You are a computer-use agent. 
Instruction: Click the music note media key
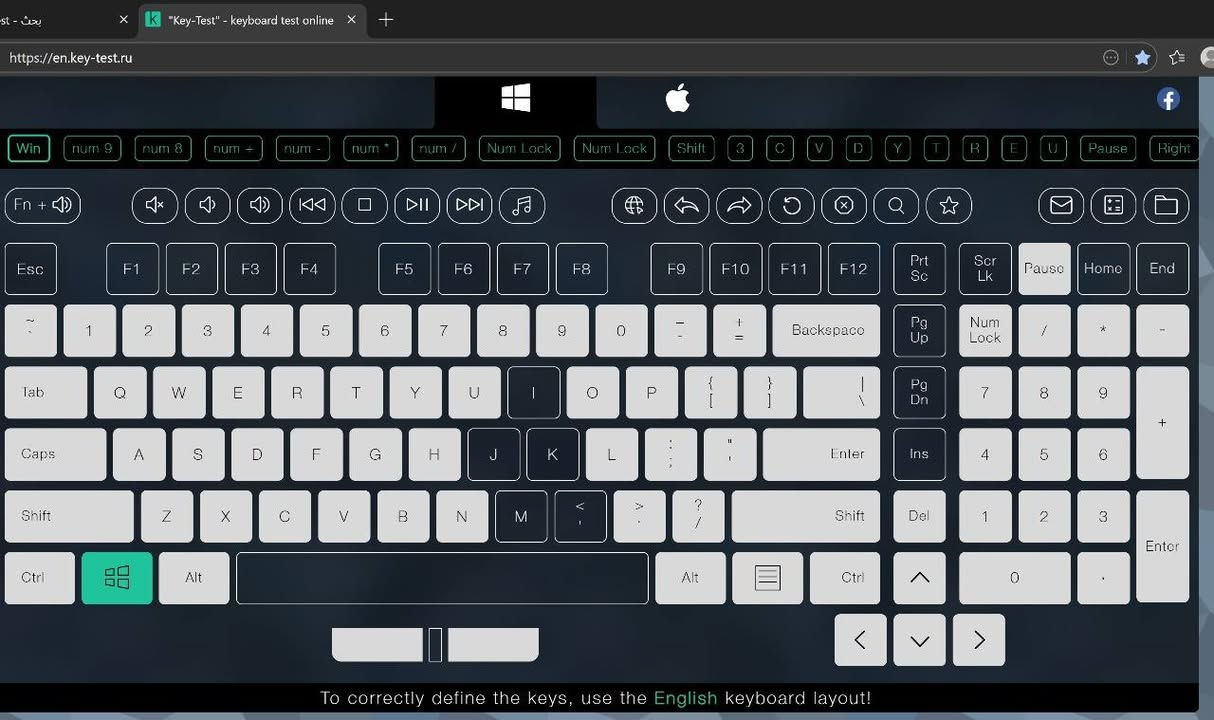(x=522, y=205)
